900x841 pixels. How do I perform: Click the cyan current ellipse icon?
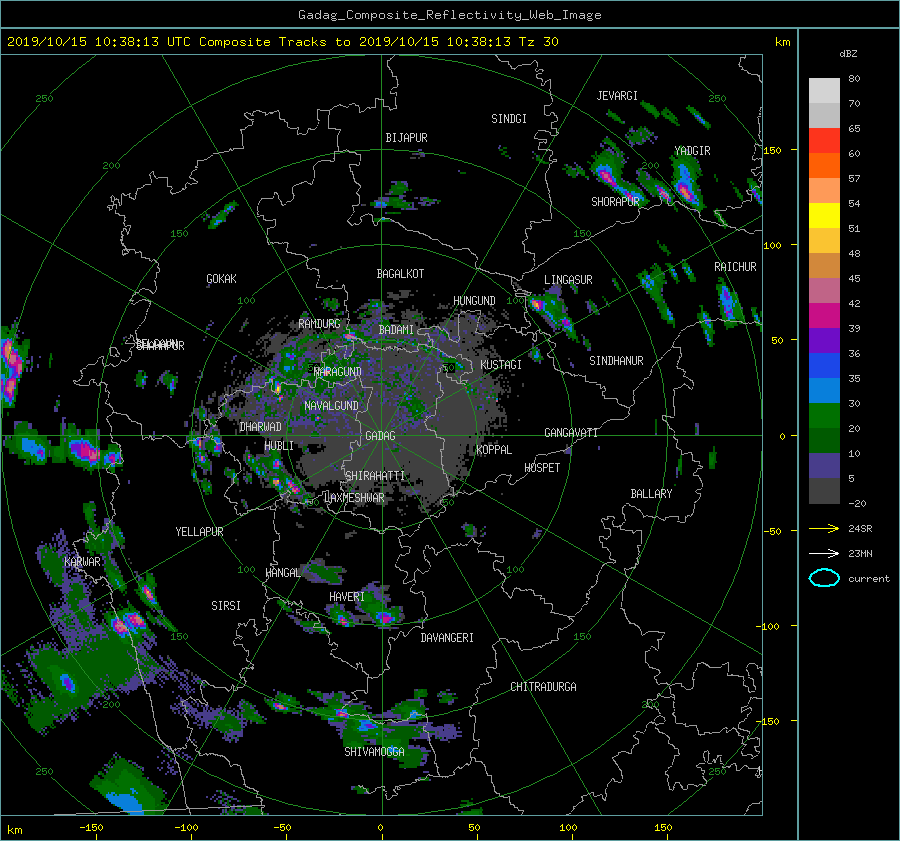point(824,578)
